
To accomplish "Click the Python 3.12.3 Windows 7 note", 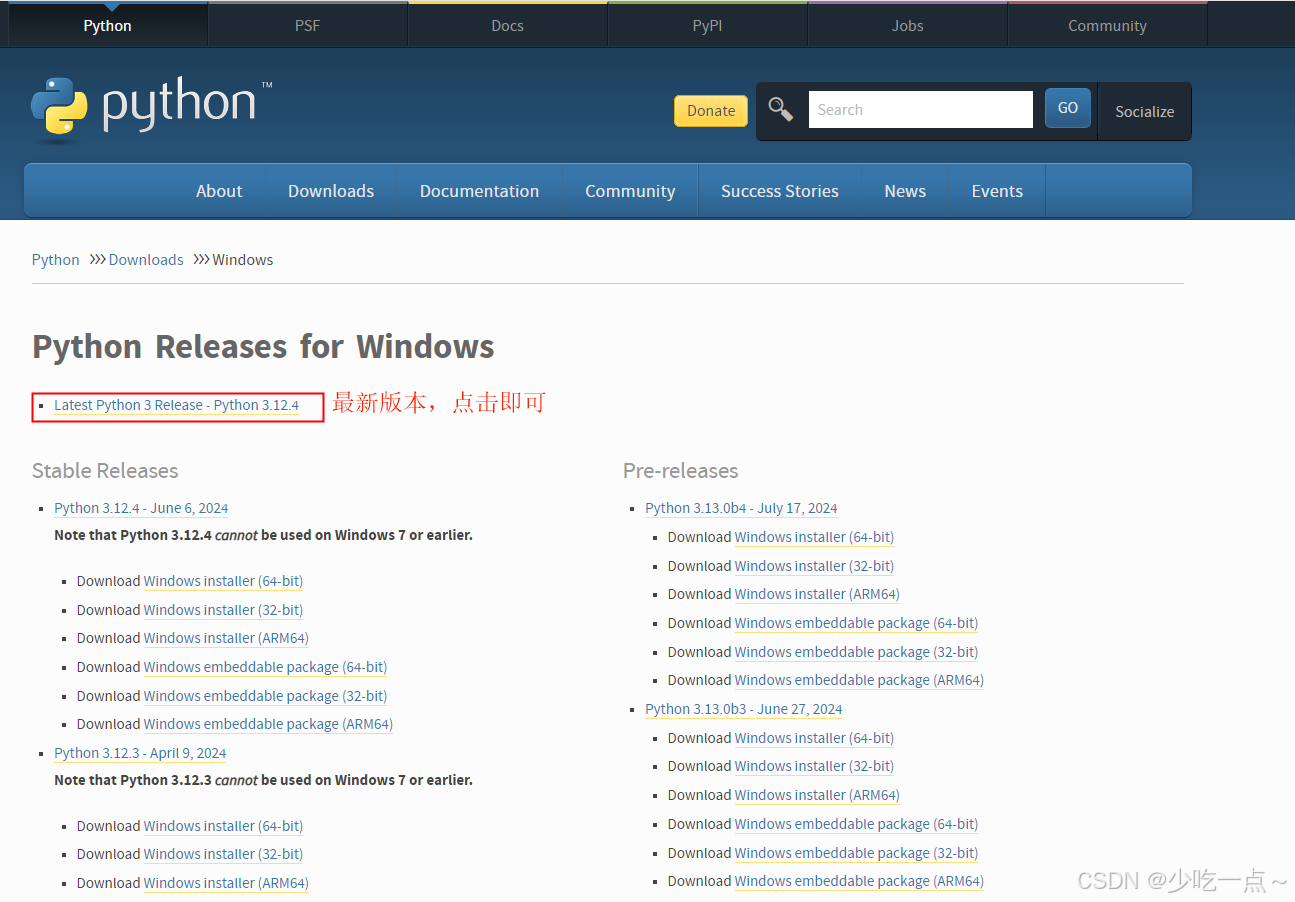I will [x=263, y=780].
